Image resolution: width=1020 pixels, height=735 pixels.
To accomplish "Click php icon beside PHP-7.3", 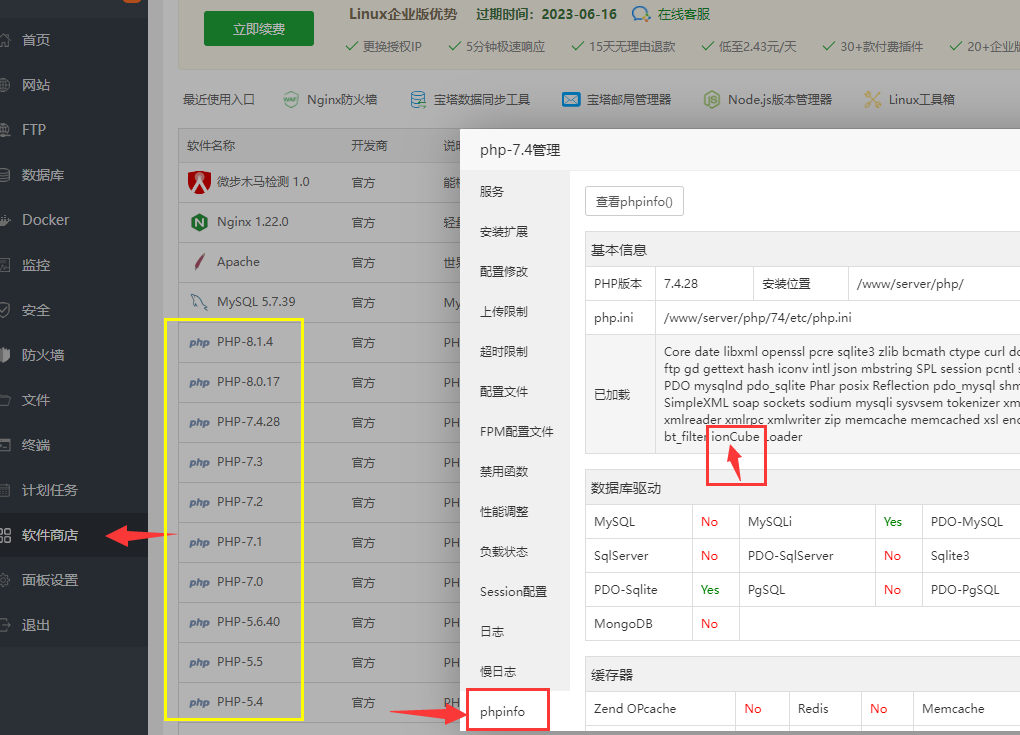I will pos(200,462).
